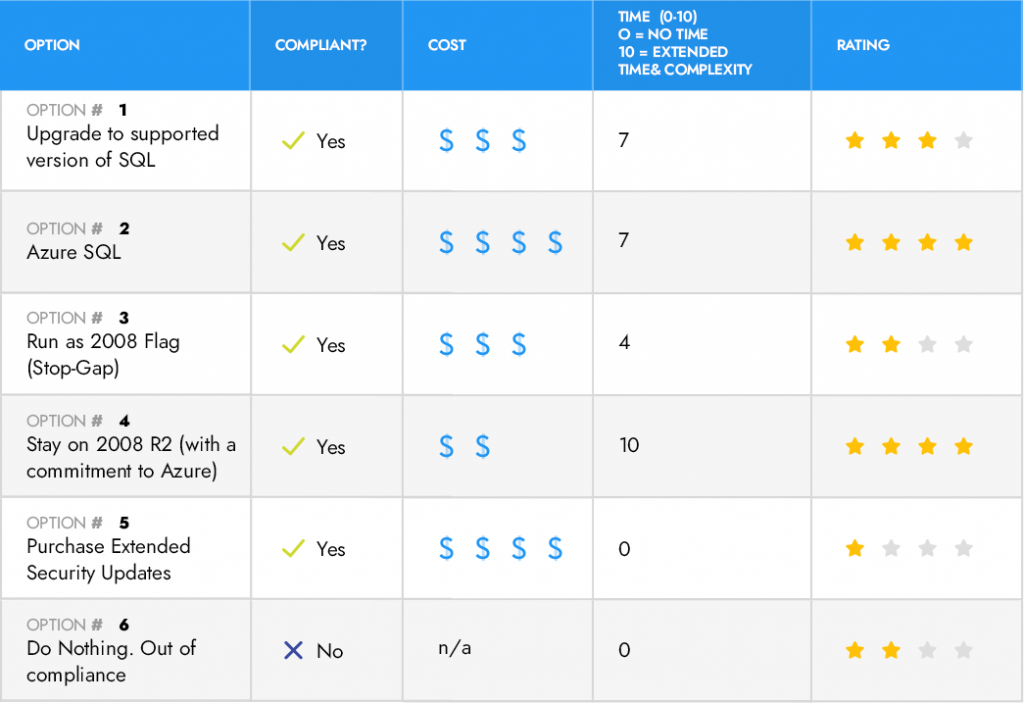Click the first dollar sign in Option 1
Screen dimensions: 1024x703
[446, 141]
